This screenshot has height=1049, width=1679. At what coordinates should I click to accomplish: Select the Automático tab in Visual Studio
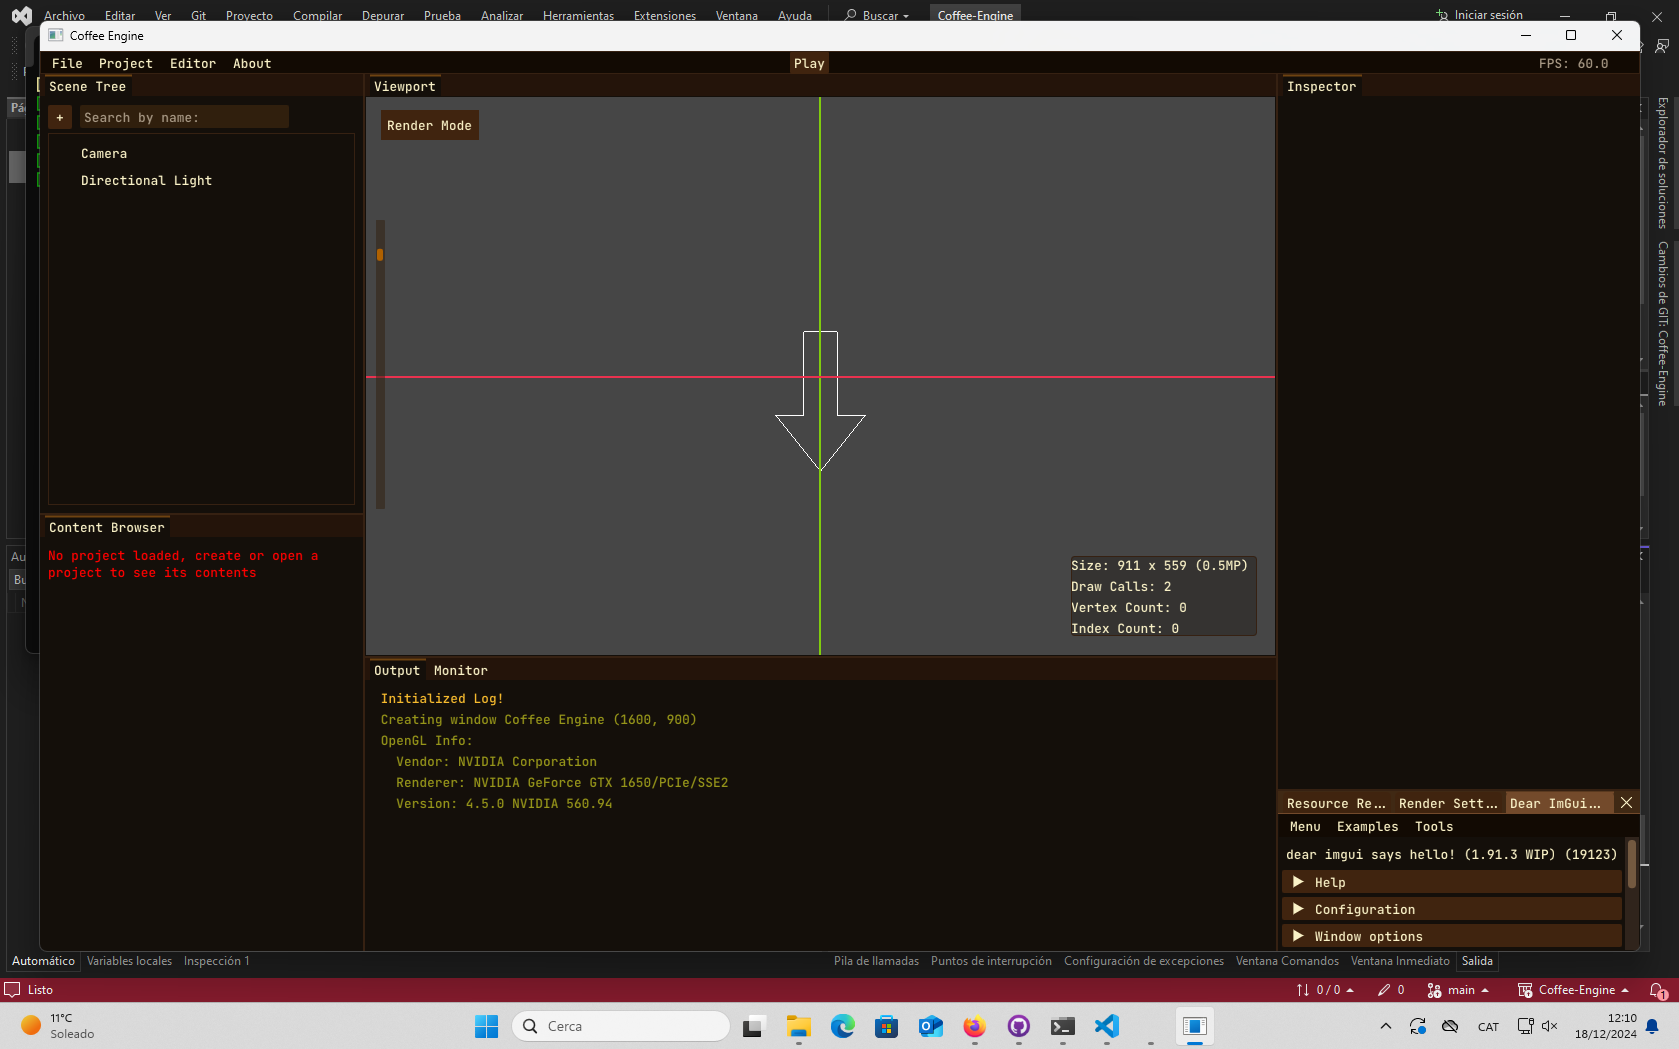pyautogui.click(x=43, y=961)
